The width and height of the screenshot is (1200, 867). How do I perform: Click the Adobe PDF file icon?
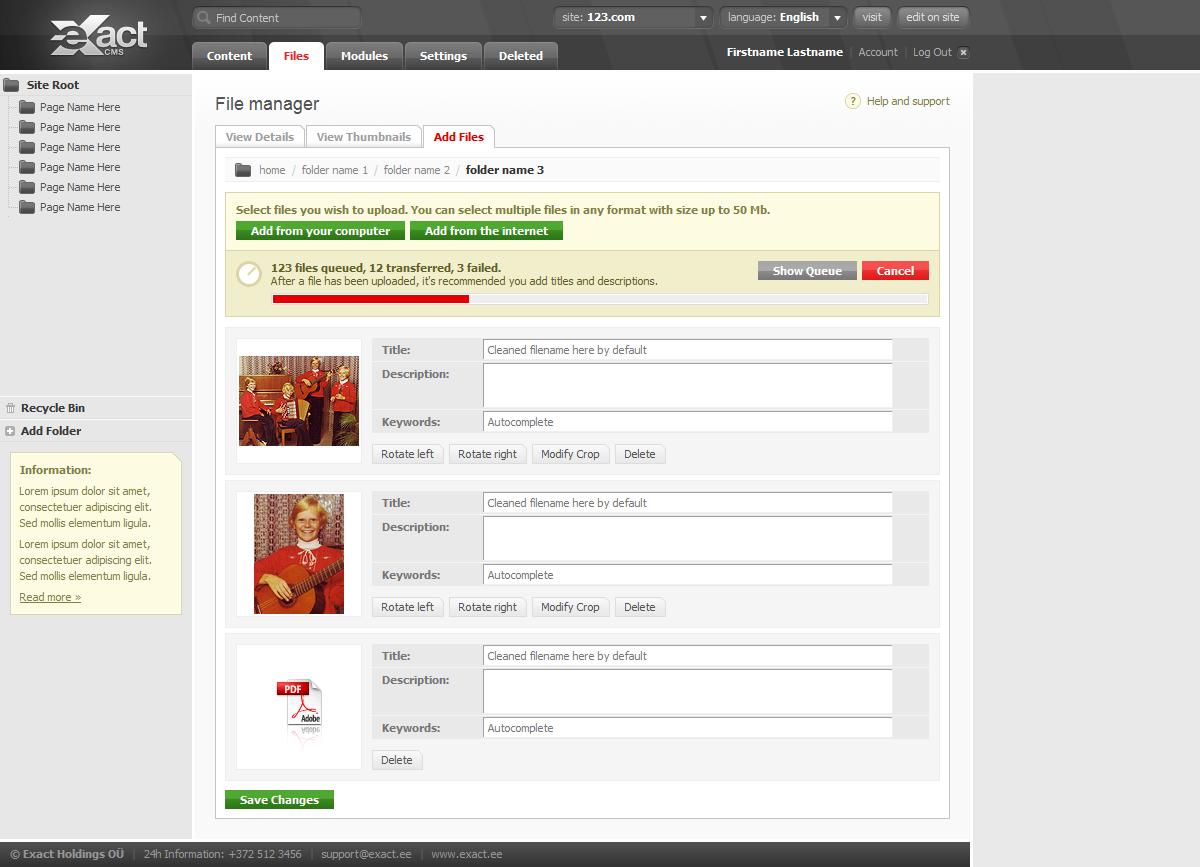point(299,708)
